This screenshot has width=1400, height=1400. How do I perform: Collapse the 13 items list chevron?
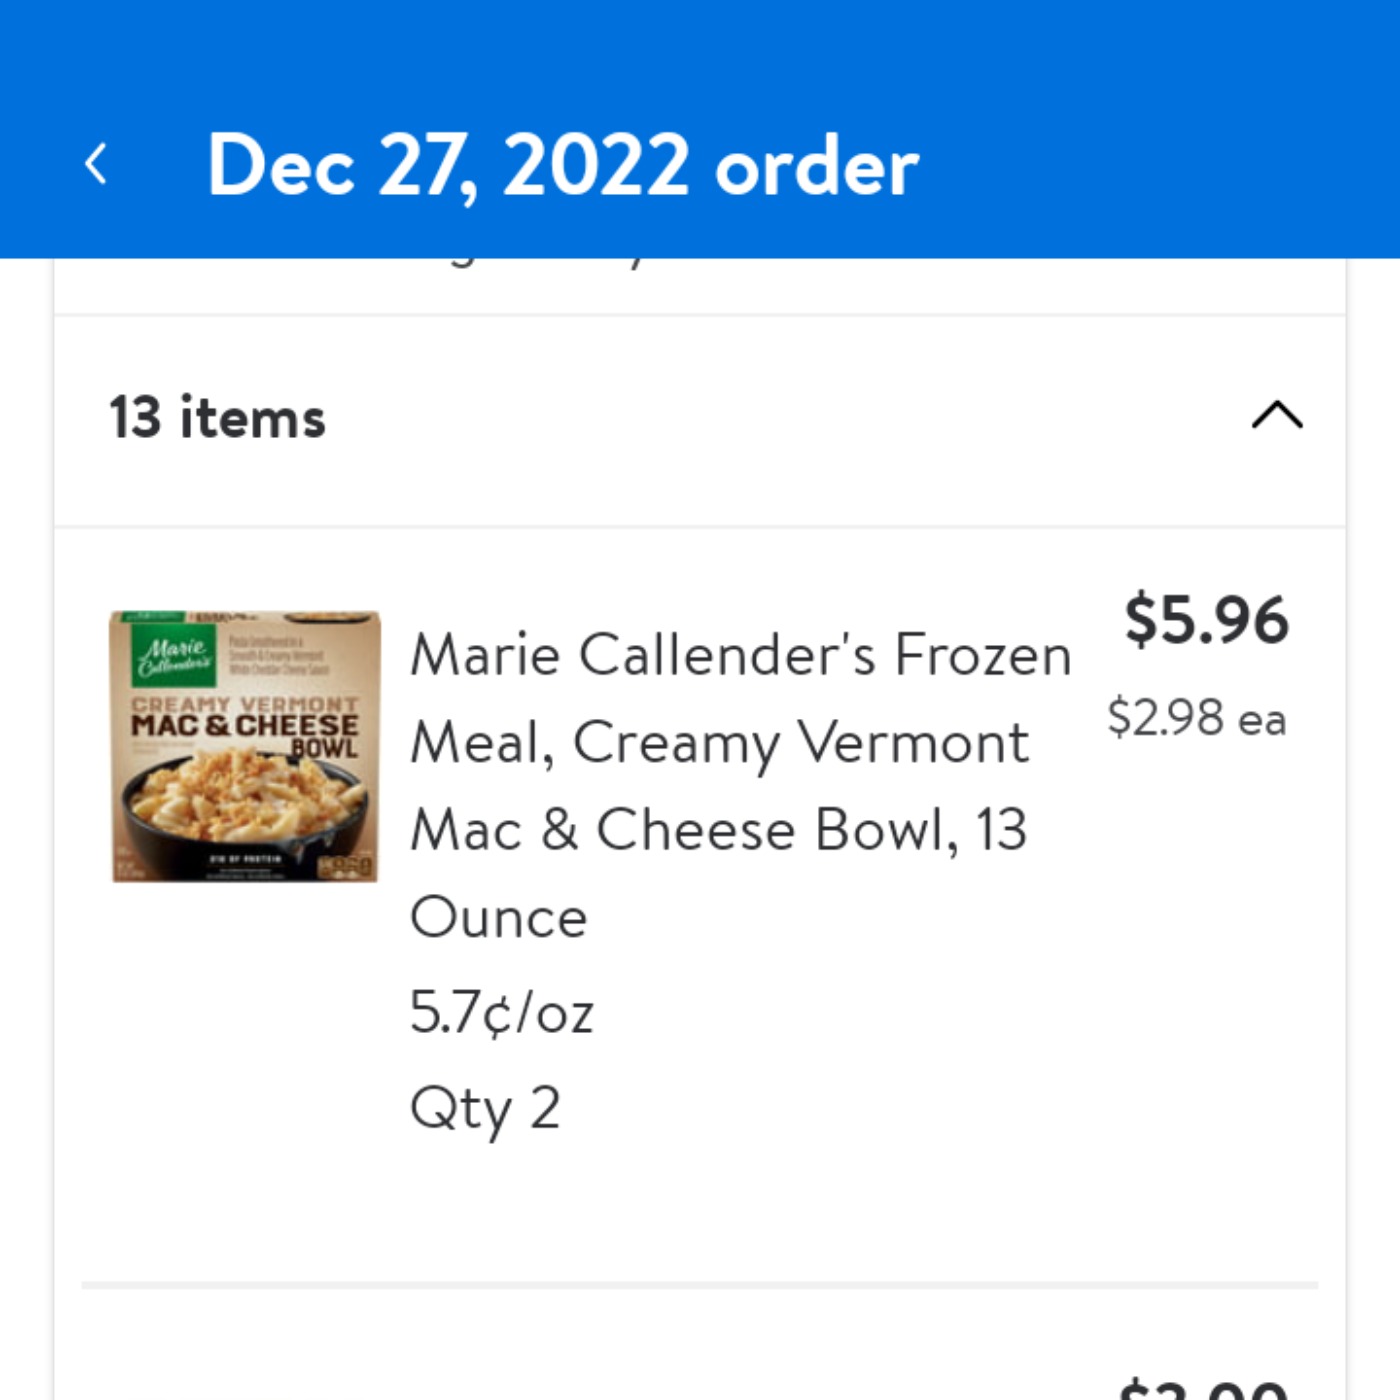click(x=1277, y=415)
